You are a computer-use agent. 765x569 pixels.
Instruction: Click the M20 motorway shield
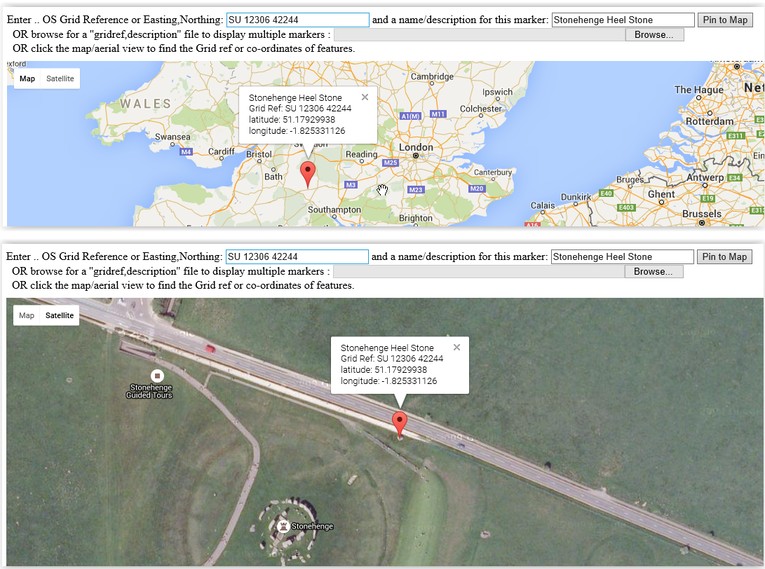pos(476,188)
